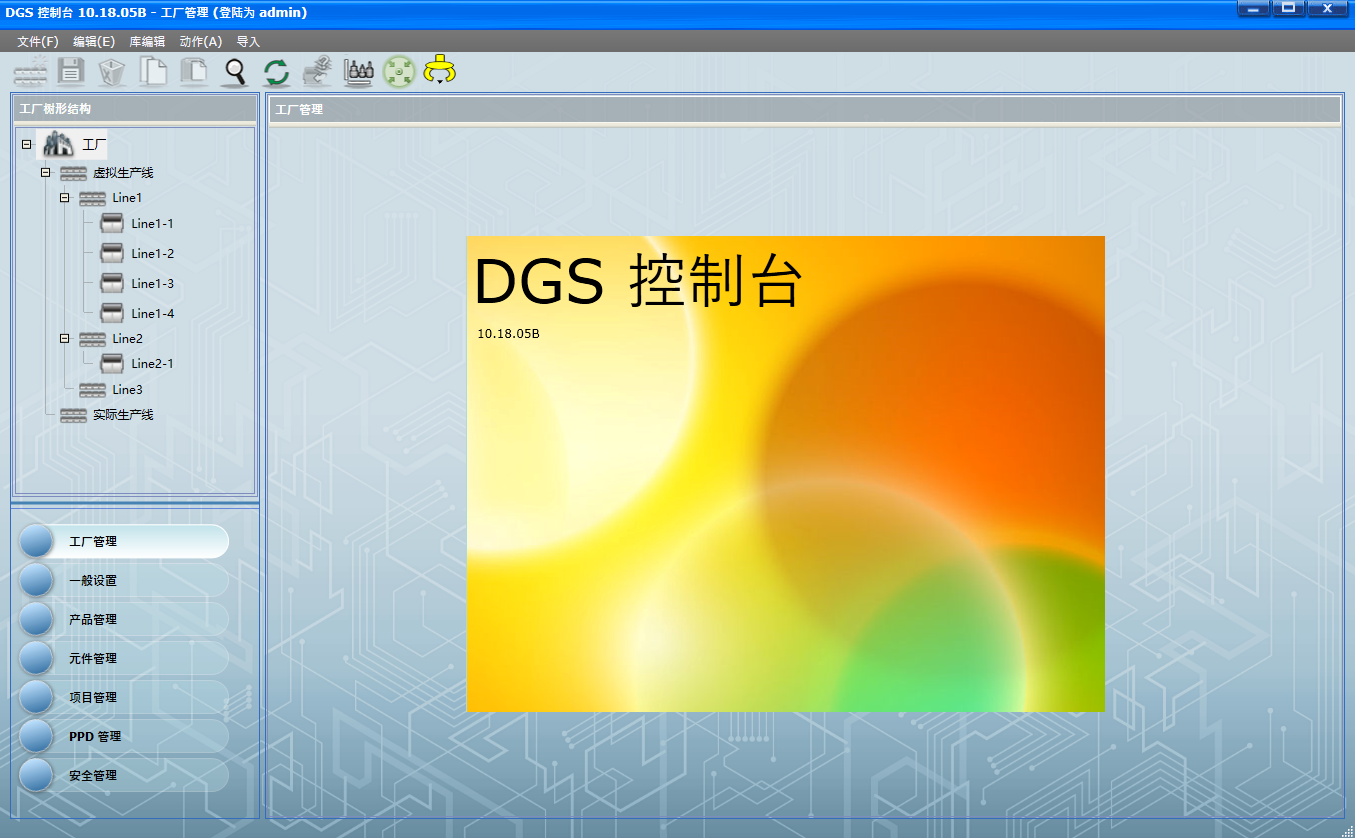Select 实际生产线 label in tree

[123, 415]
